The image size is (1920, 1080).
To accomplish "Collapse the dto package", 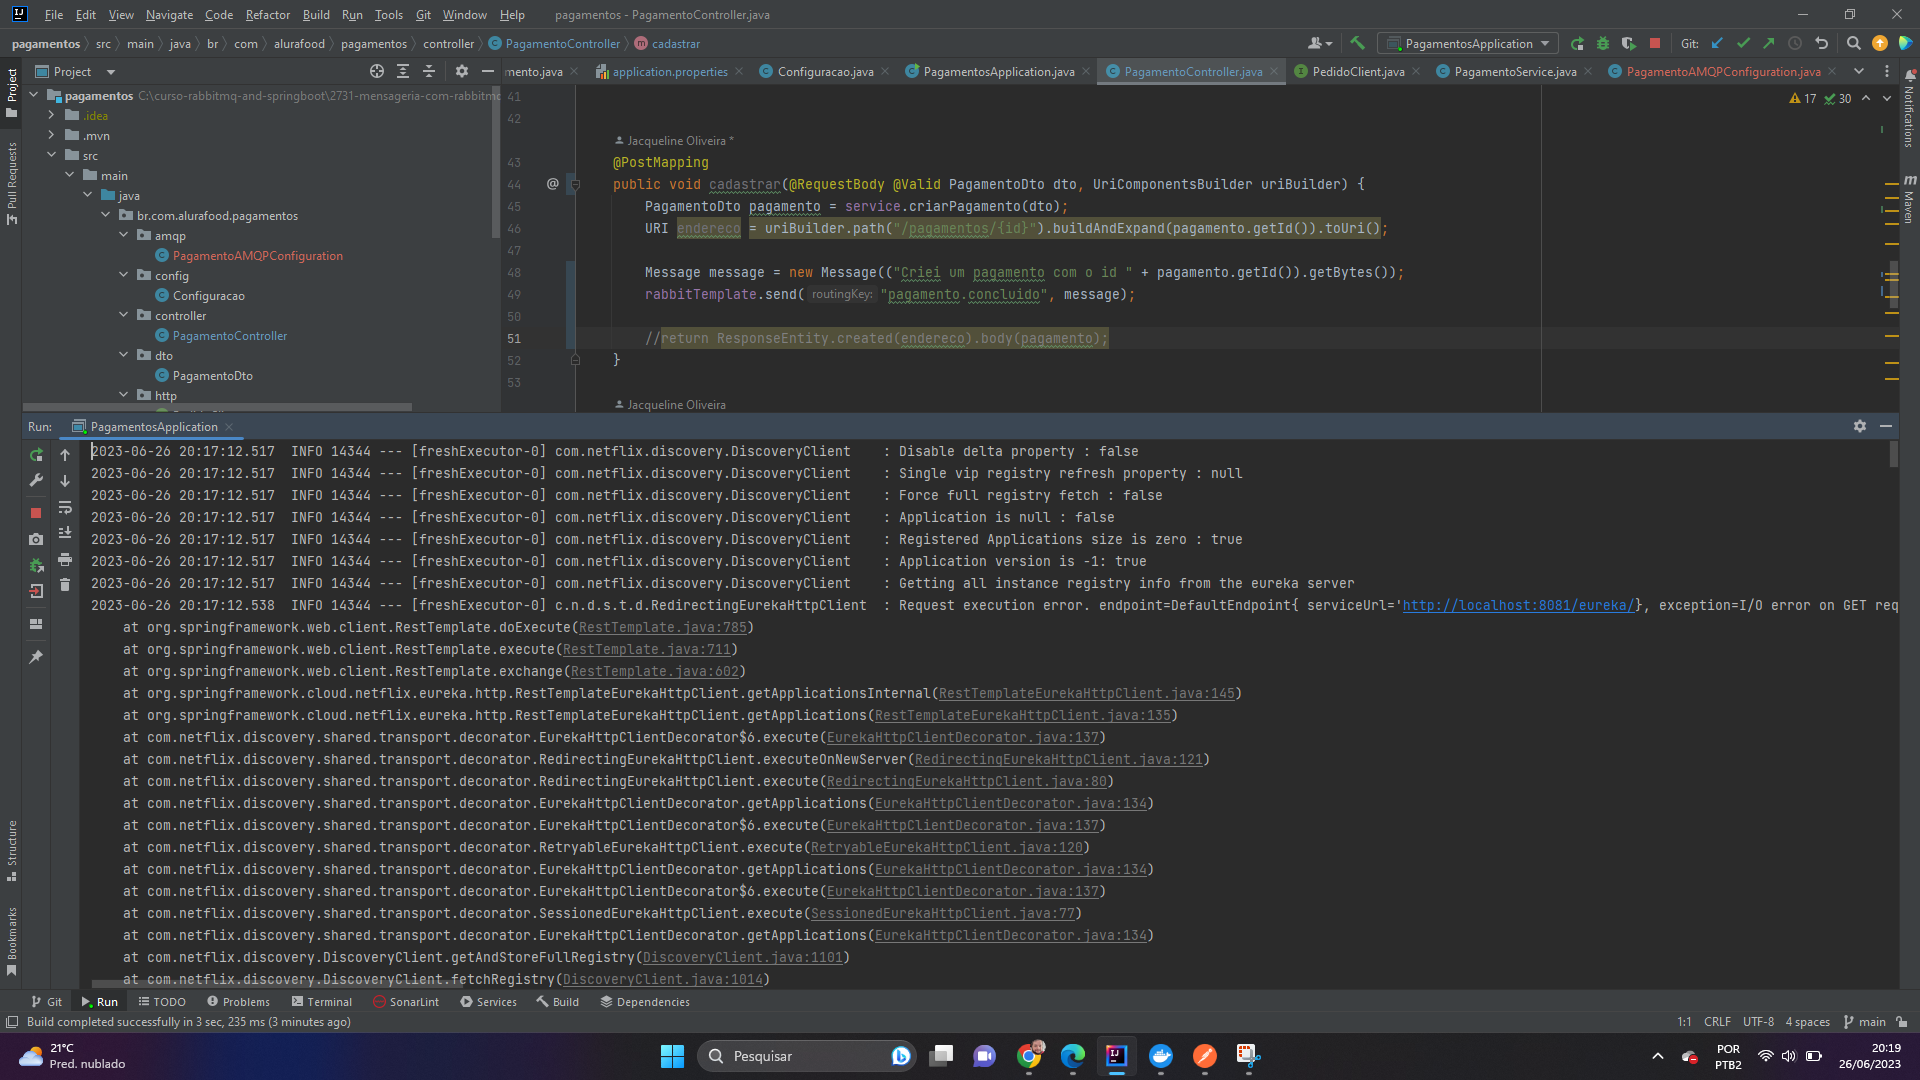I will (124, 355).
